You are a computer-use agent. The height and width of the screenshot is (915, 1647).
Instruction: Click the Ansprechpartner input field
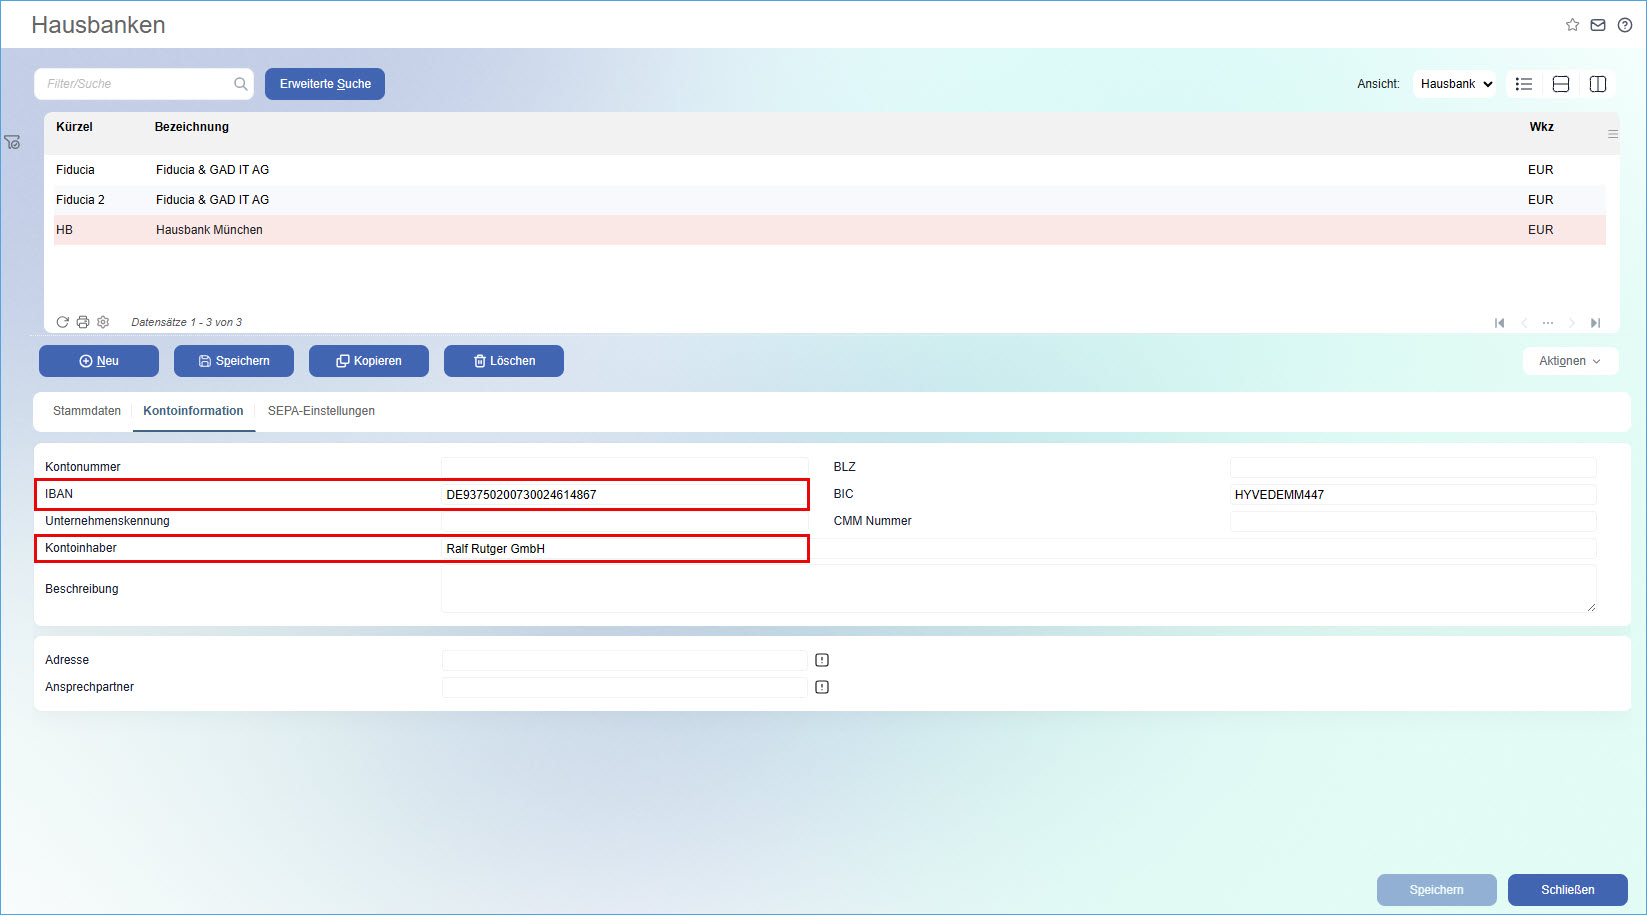point(625,687)
